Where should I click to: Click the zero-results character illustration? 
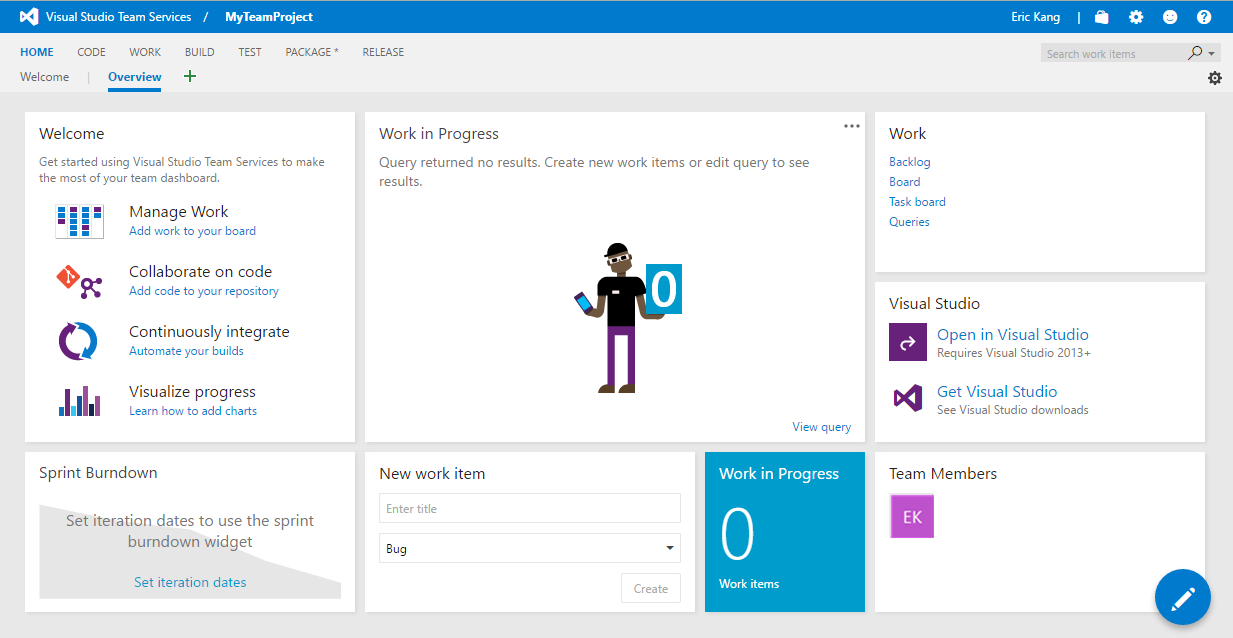[x=627, y=317]
